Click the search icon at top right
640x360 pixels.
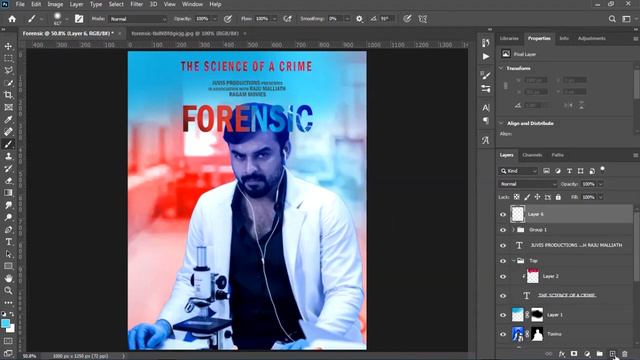pos(612,19)
